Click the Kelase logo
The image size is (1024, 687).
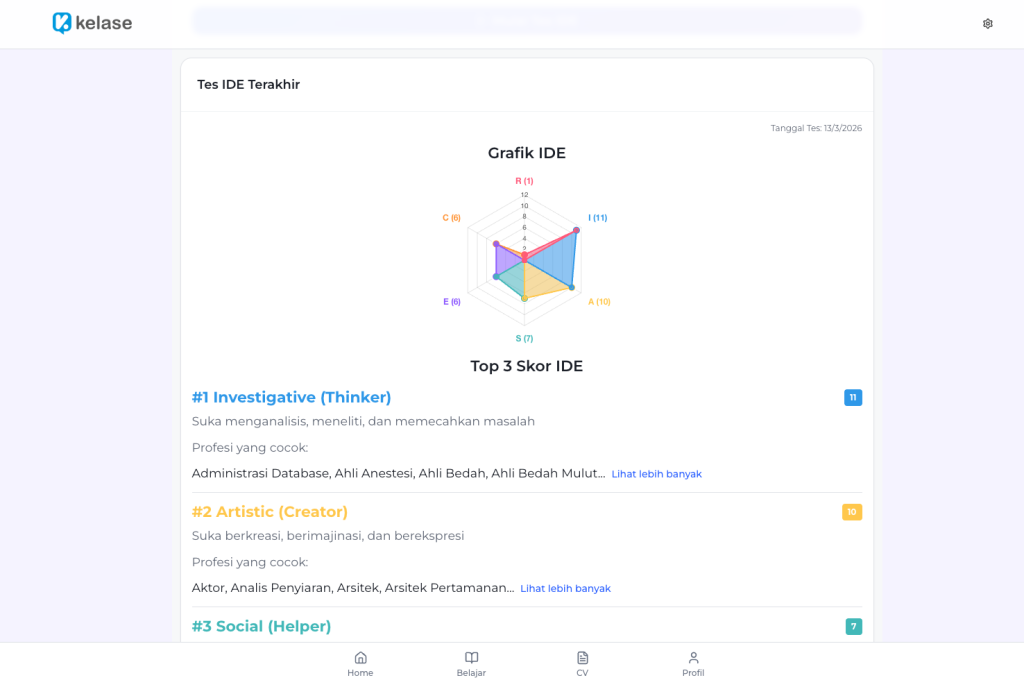click(92, 22)
